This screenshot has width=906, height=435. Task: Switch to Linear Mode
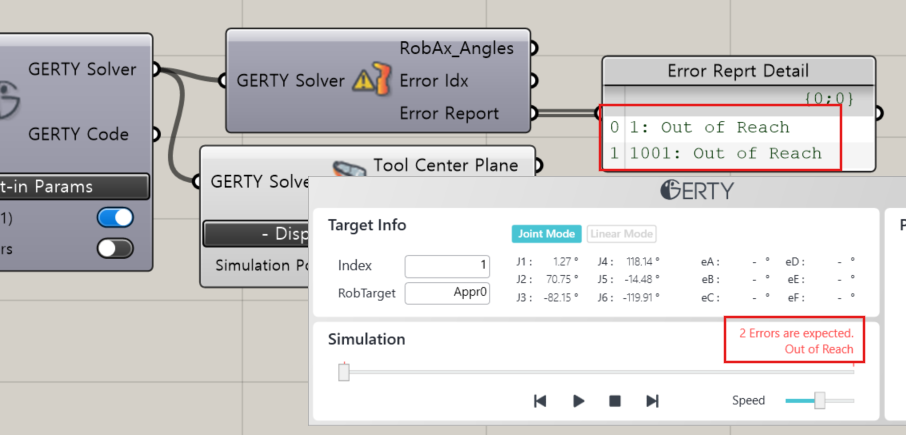coord(622,234)
